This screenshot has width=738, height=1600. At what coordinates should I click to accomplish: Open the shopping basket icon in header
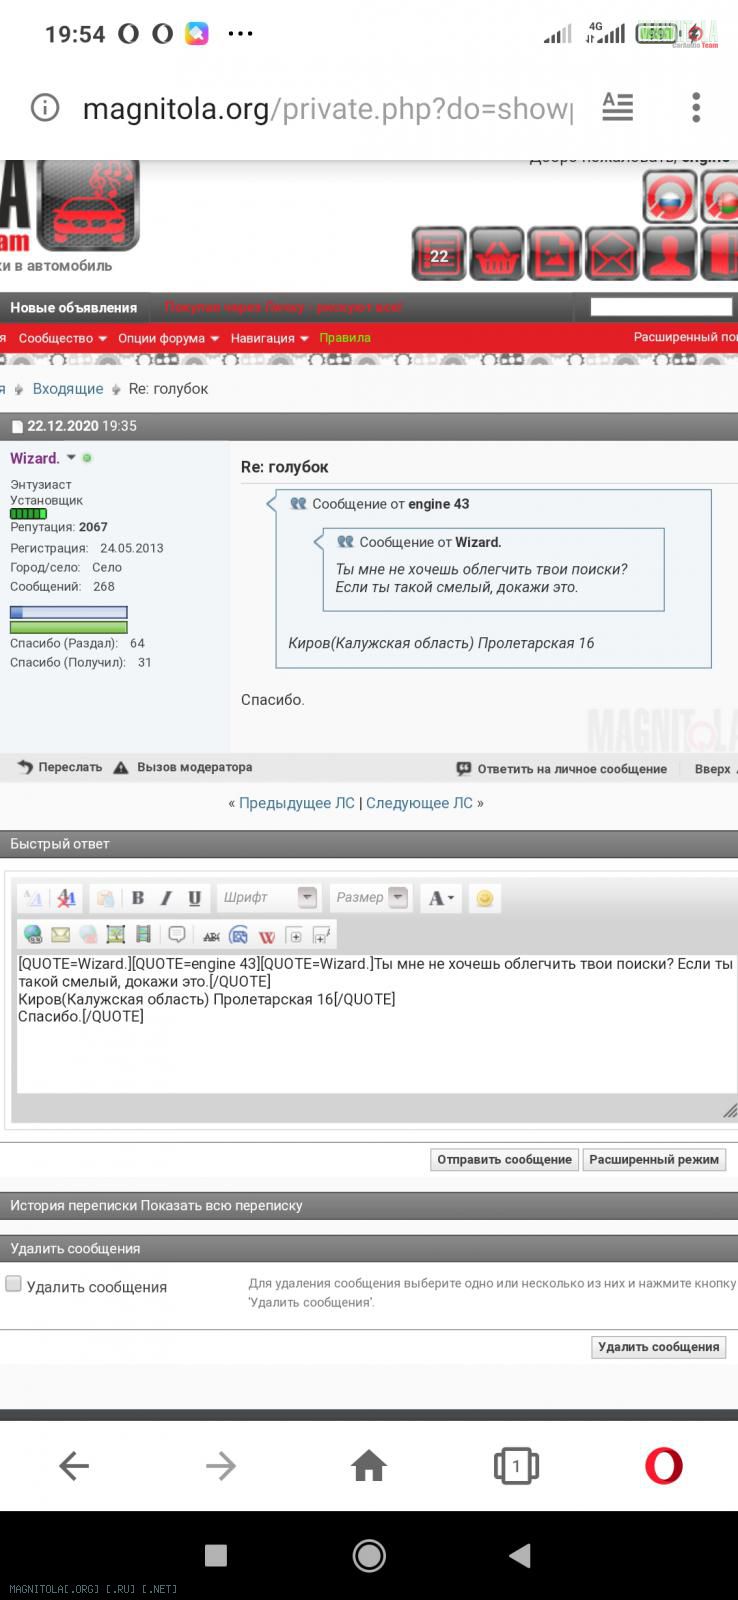click(x=497, y=255)
